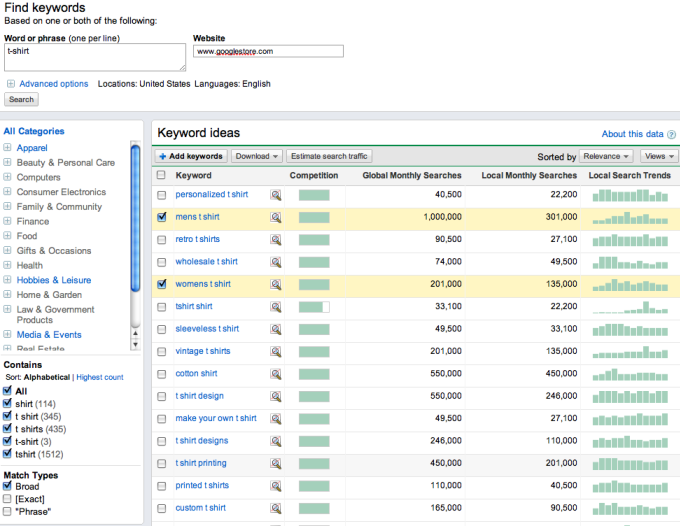Image resolution: width=680 pixels, height=526 pixels.
Task: Click local search trends chart for 'mens t shirt'
Action: coord(631,217)
